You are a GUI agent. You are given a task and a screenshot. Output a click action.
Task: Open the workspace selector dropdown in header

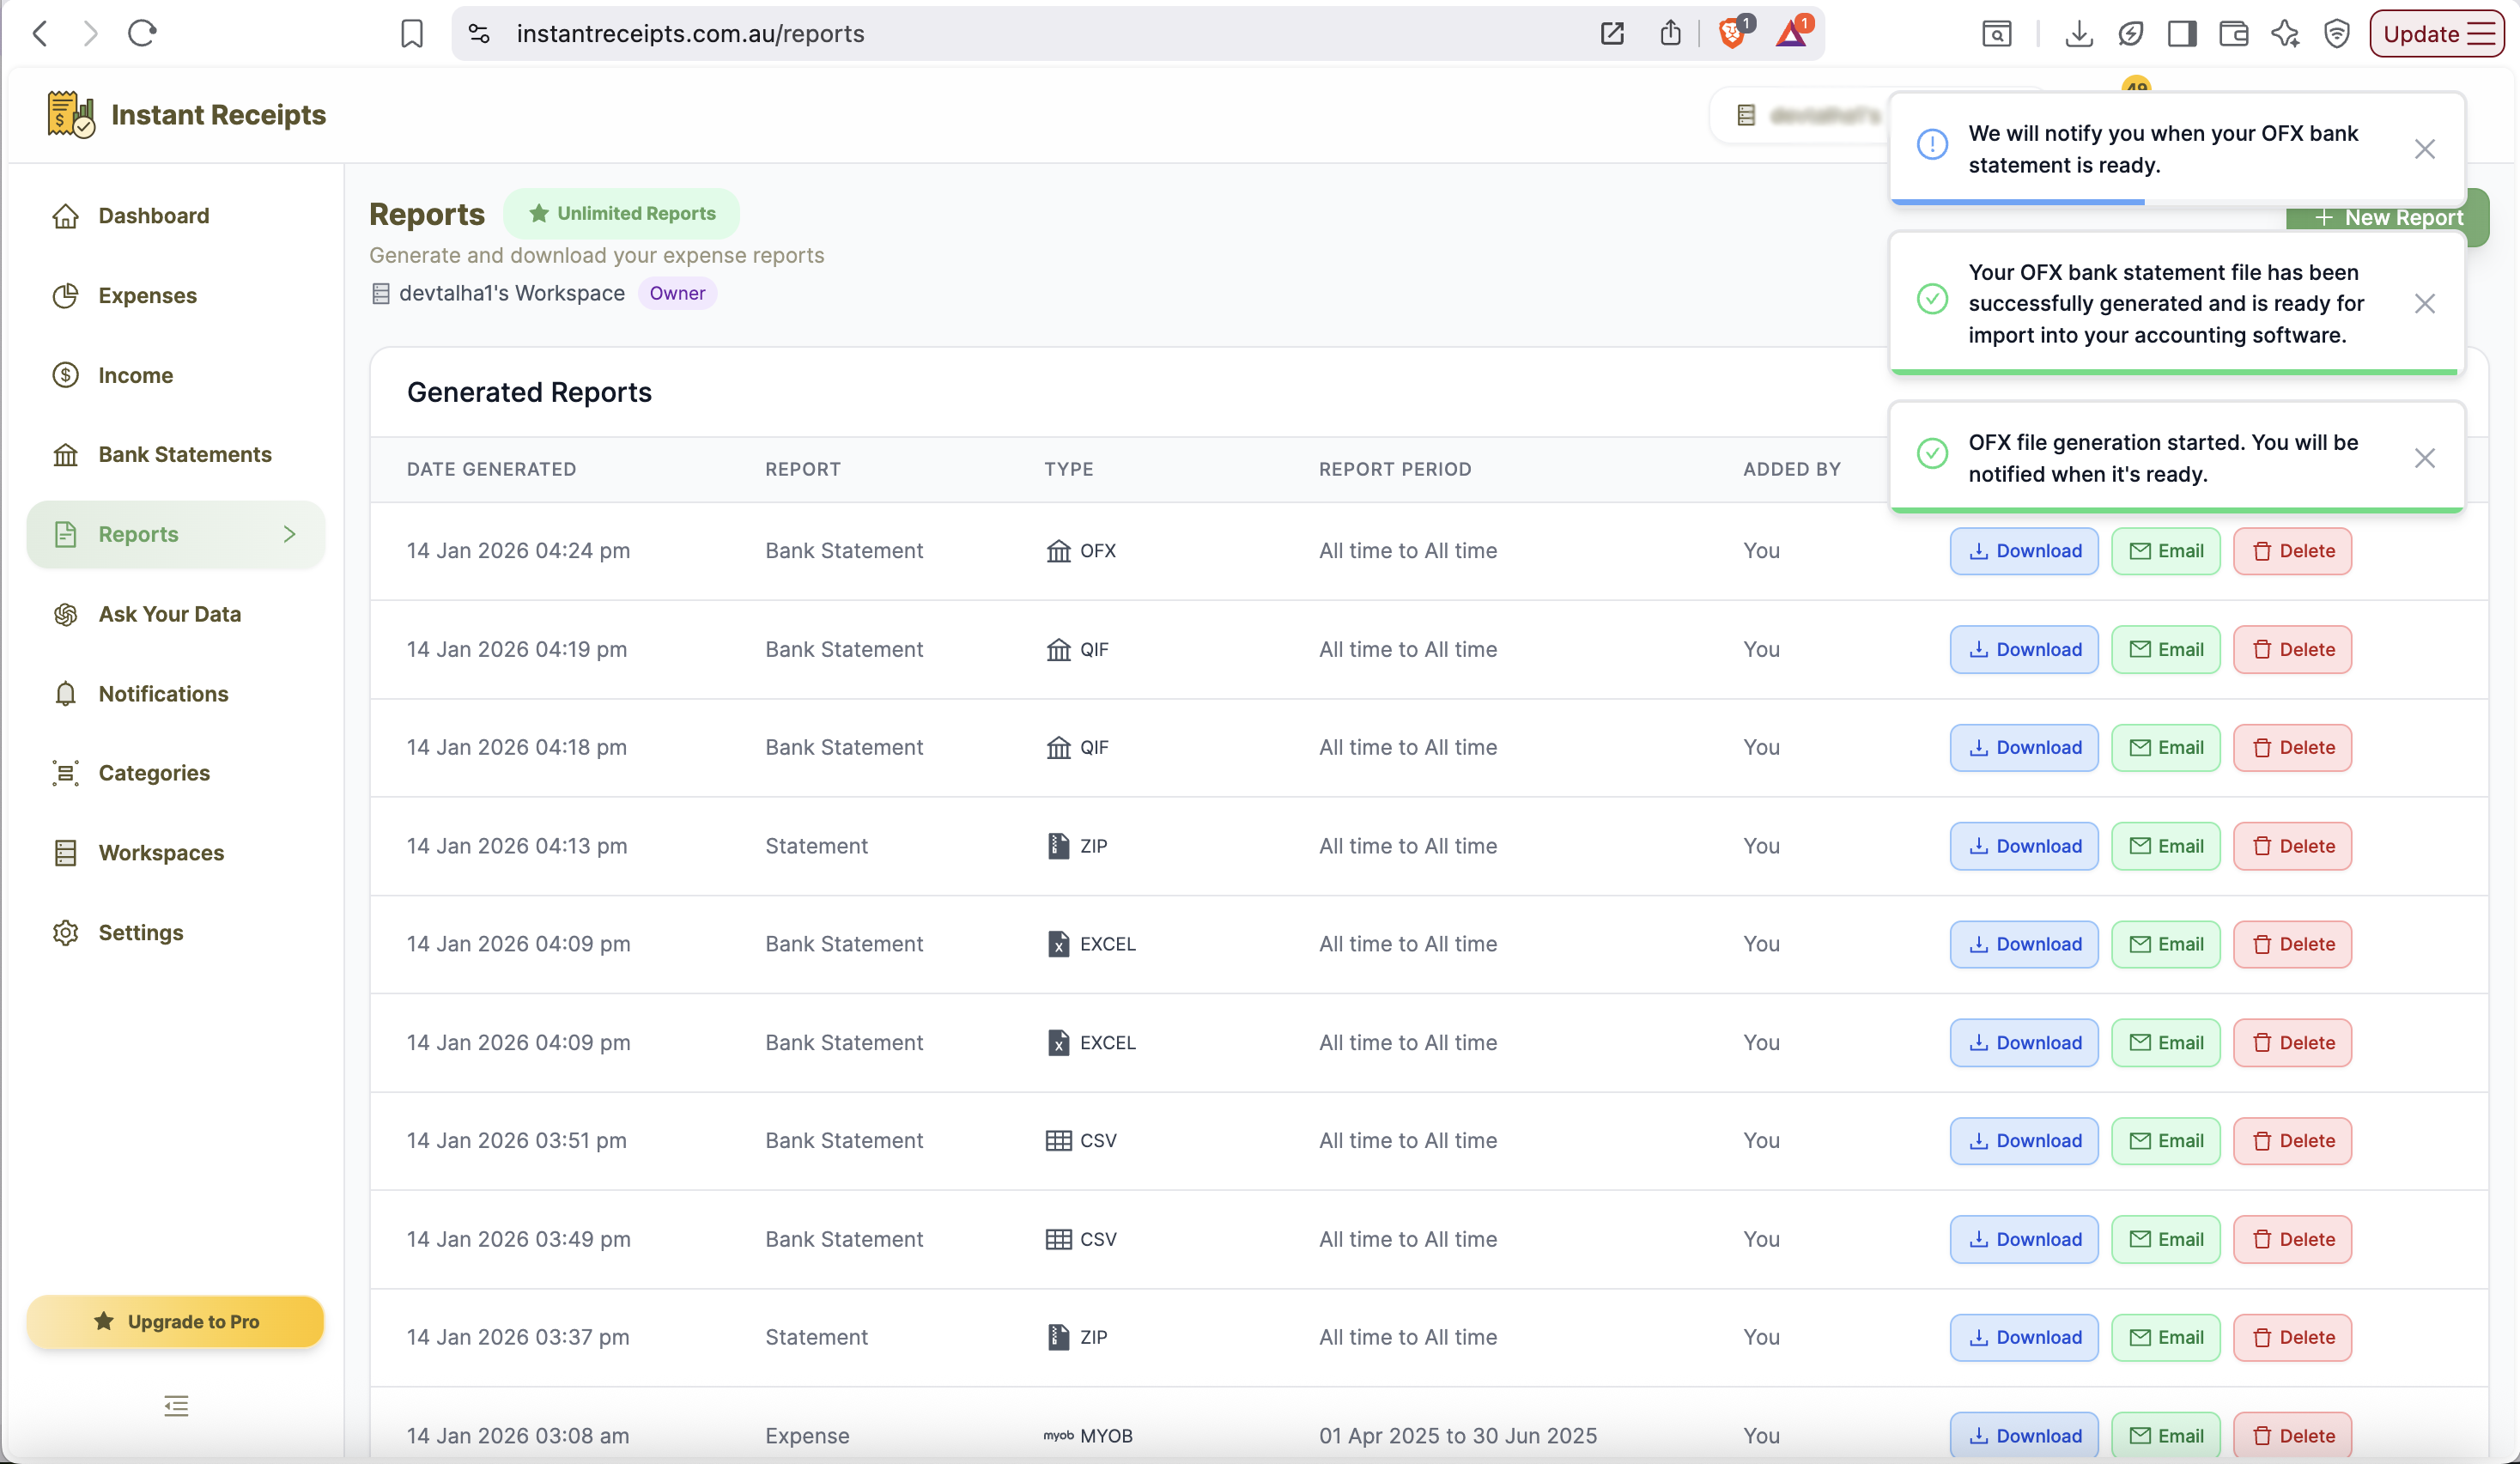(1800, 115)
